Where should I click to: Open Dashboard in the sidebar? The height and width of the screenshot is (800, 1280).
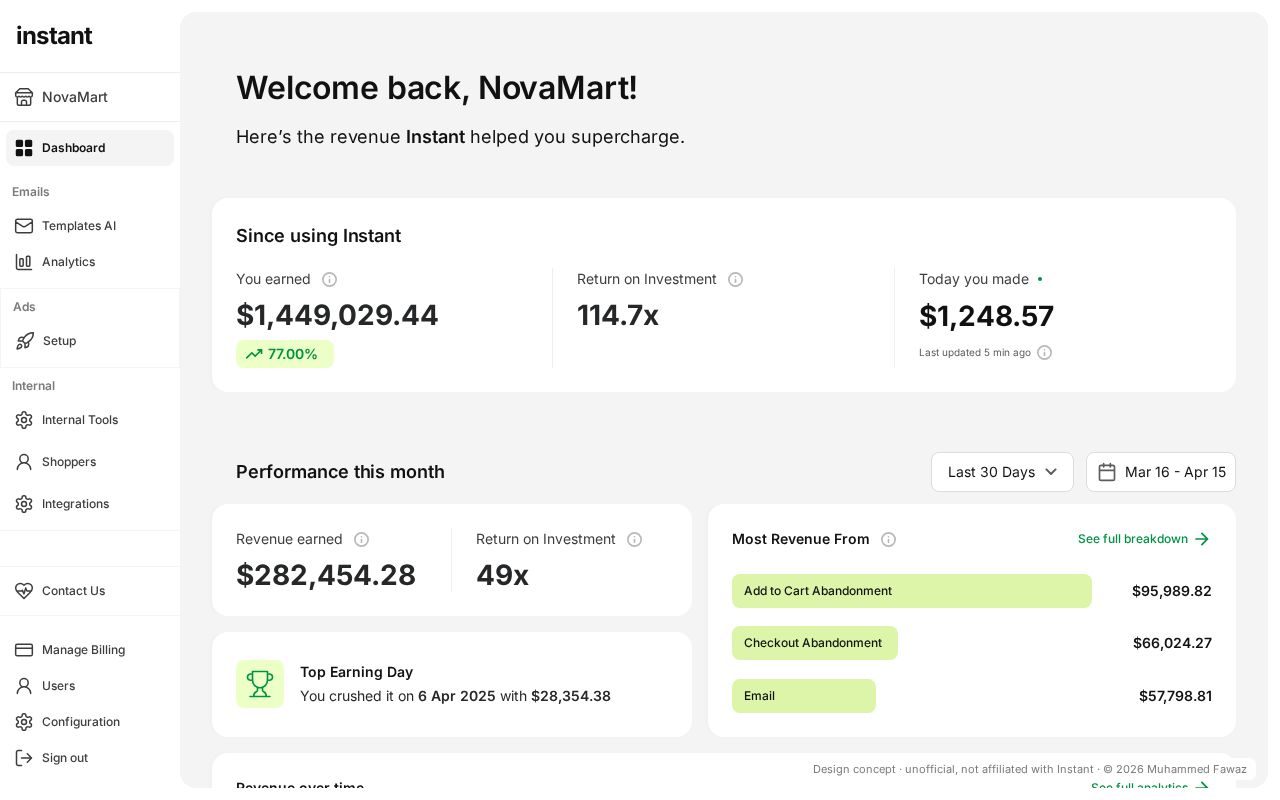(x=90, y=148)
